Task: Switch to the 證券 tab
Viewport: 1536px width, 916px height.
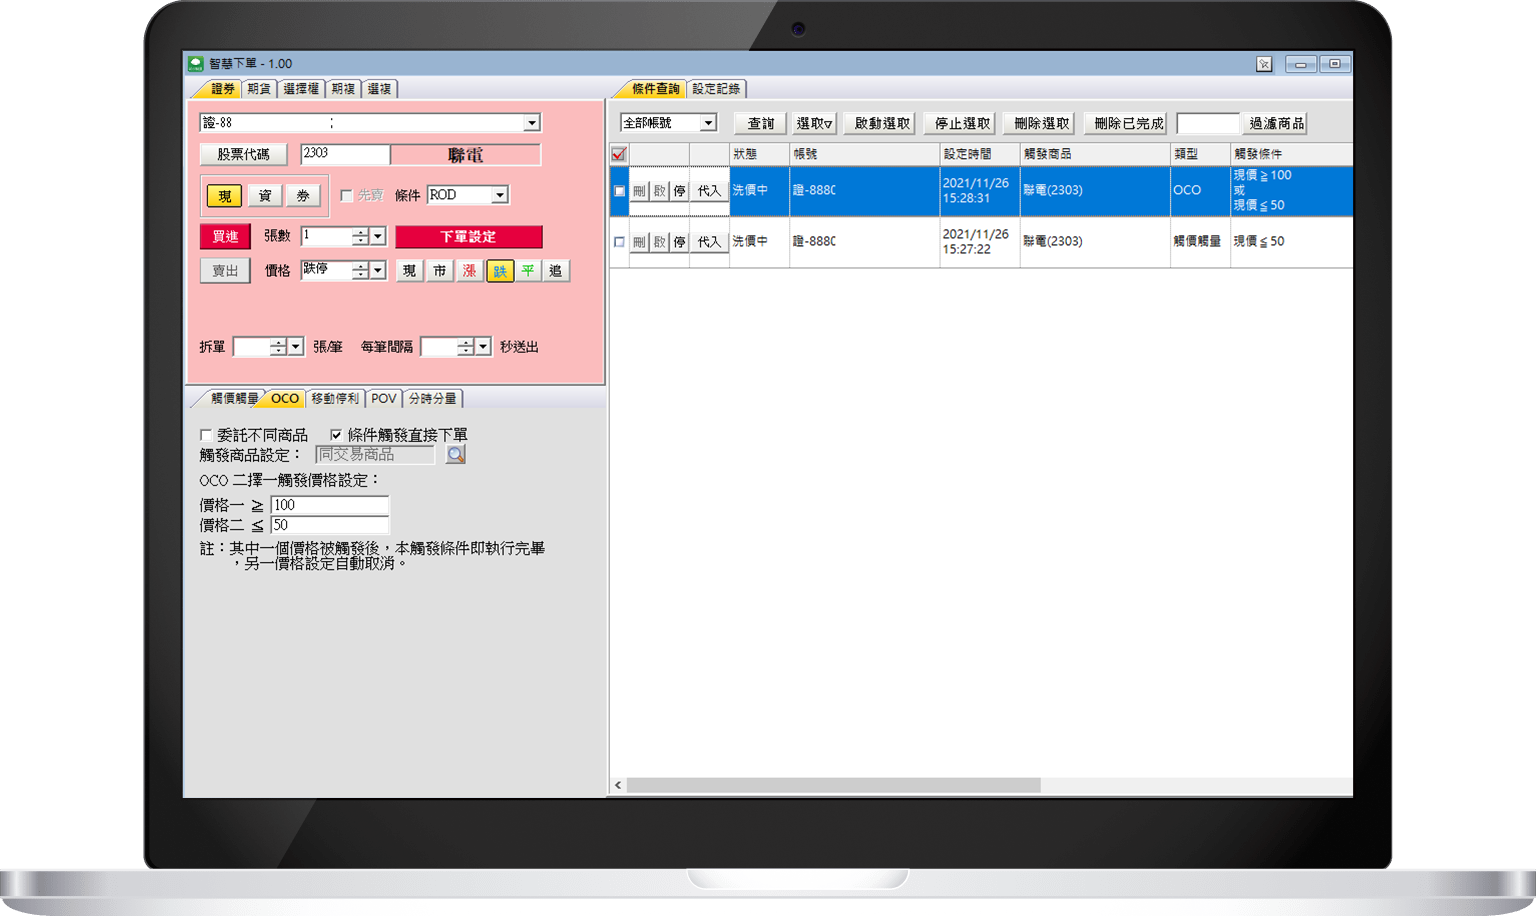Action: (x=221, y=89)
